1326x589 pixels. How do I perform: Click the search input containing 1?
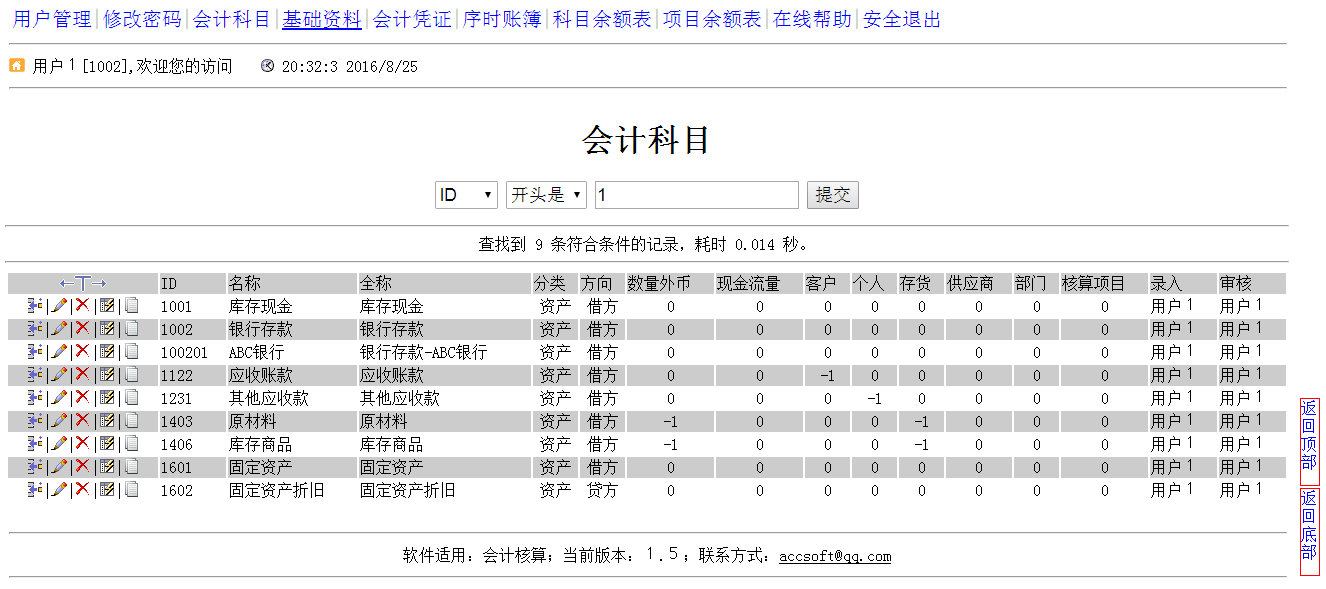tap(696, 194)
